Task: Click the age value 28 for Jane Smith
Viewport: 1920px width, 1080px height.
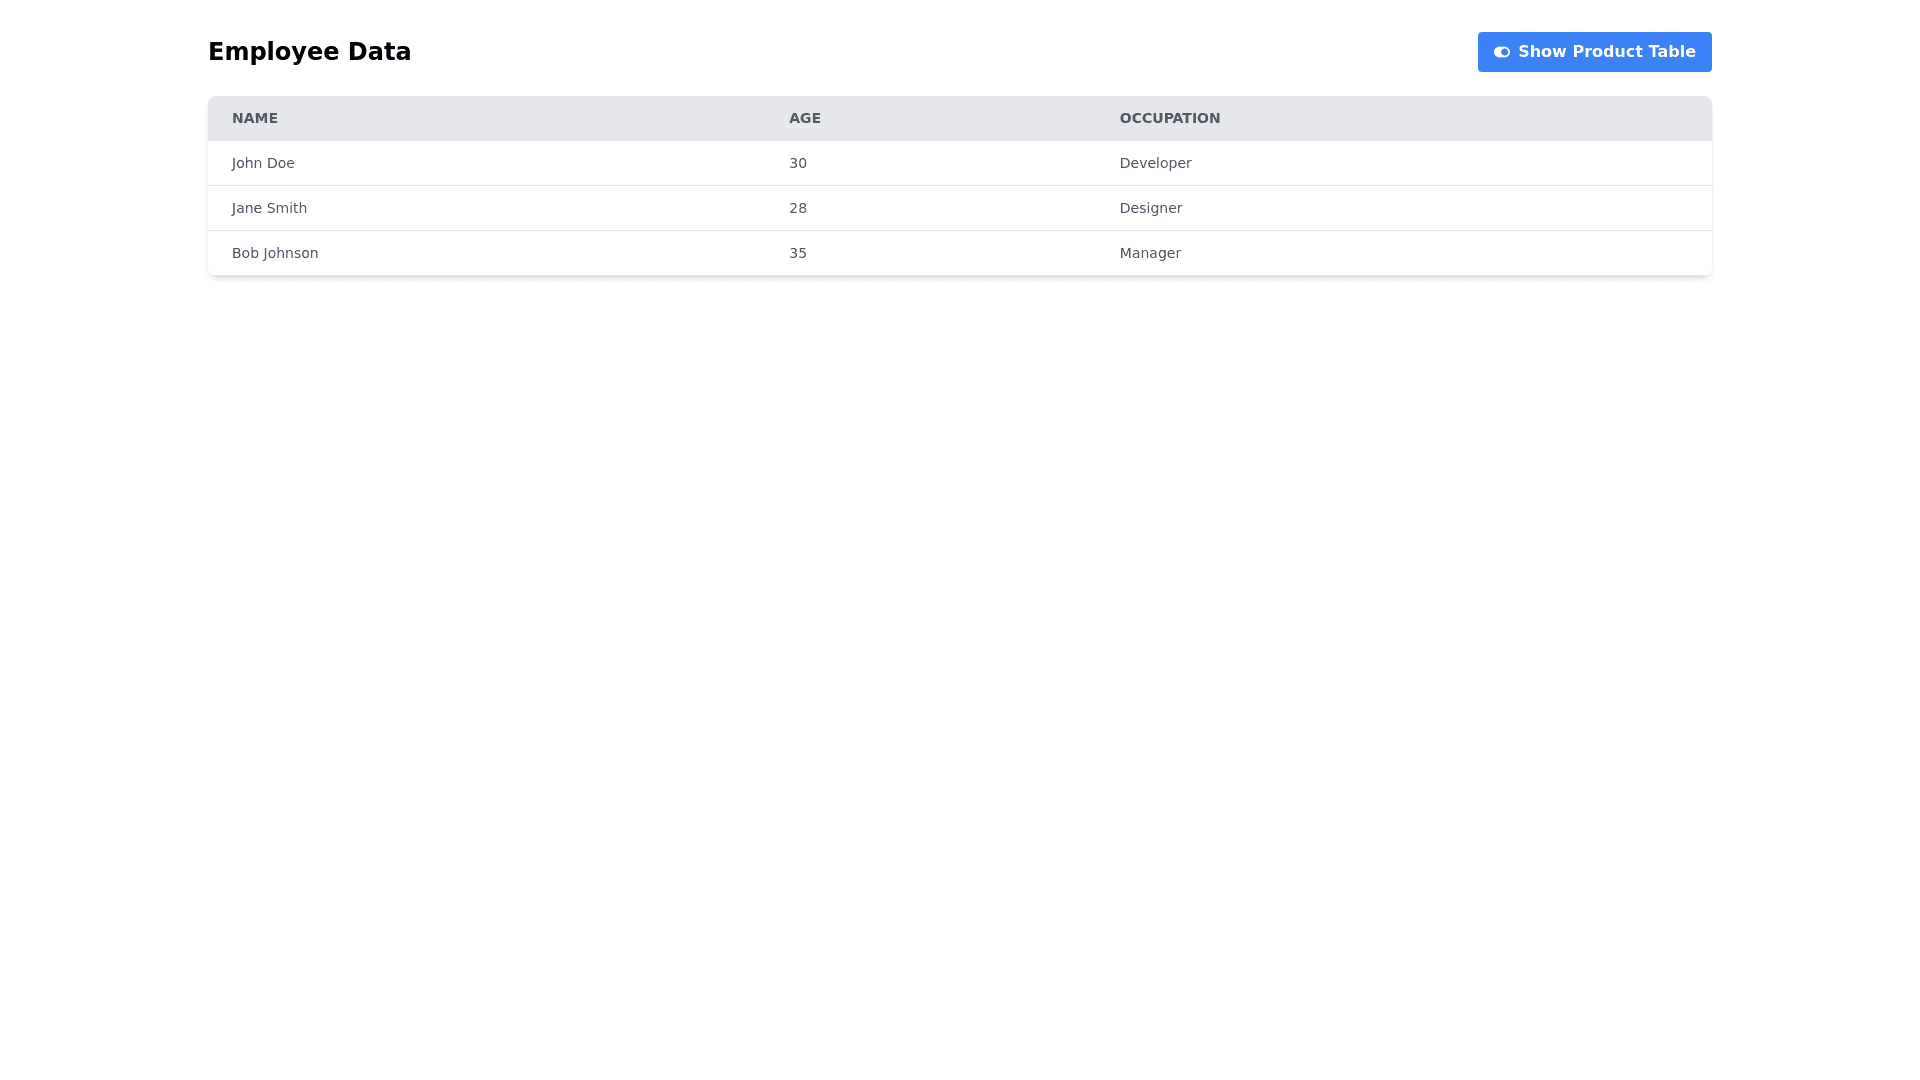Action: pos(797,208)
